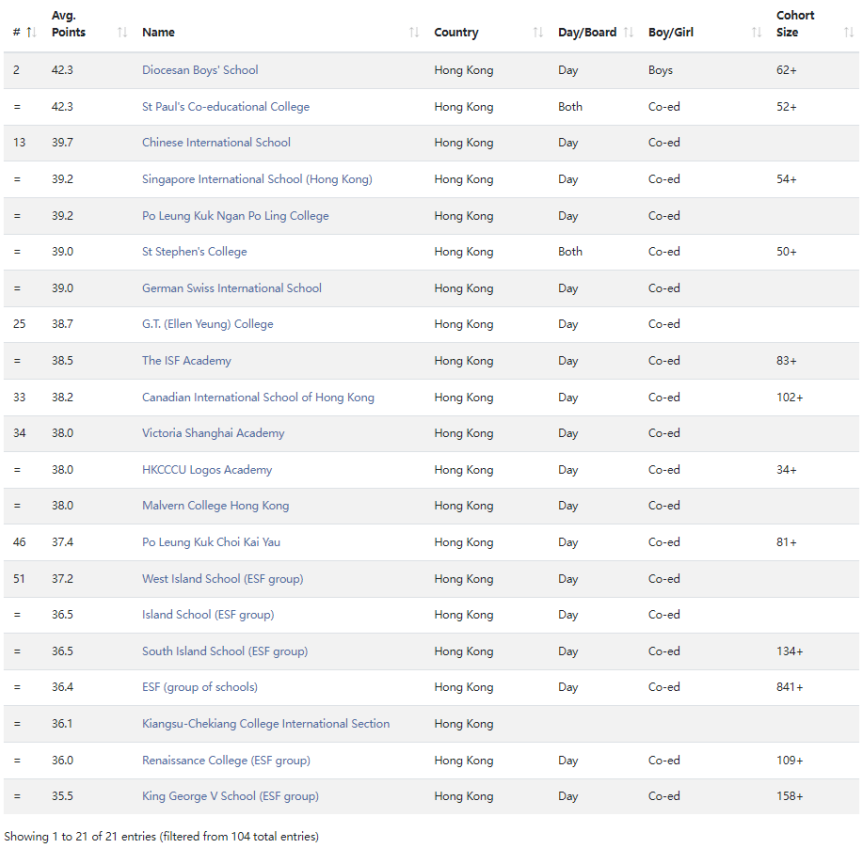Click Both in St Paul's row

point(570,107)
